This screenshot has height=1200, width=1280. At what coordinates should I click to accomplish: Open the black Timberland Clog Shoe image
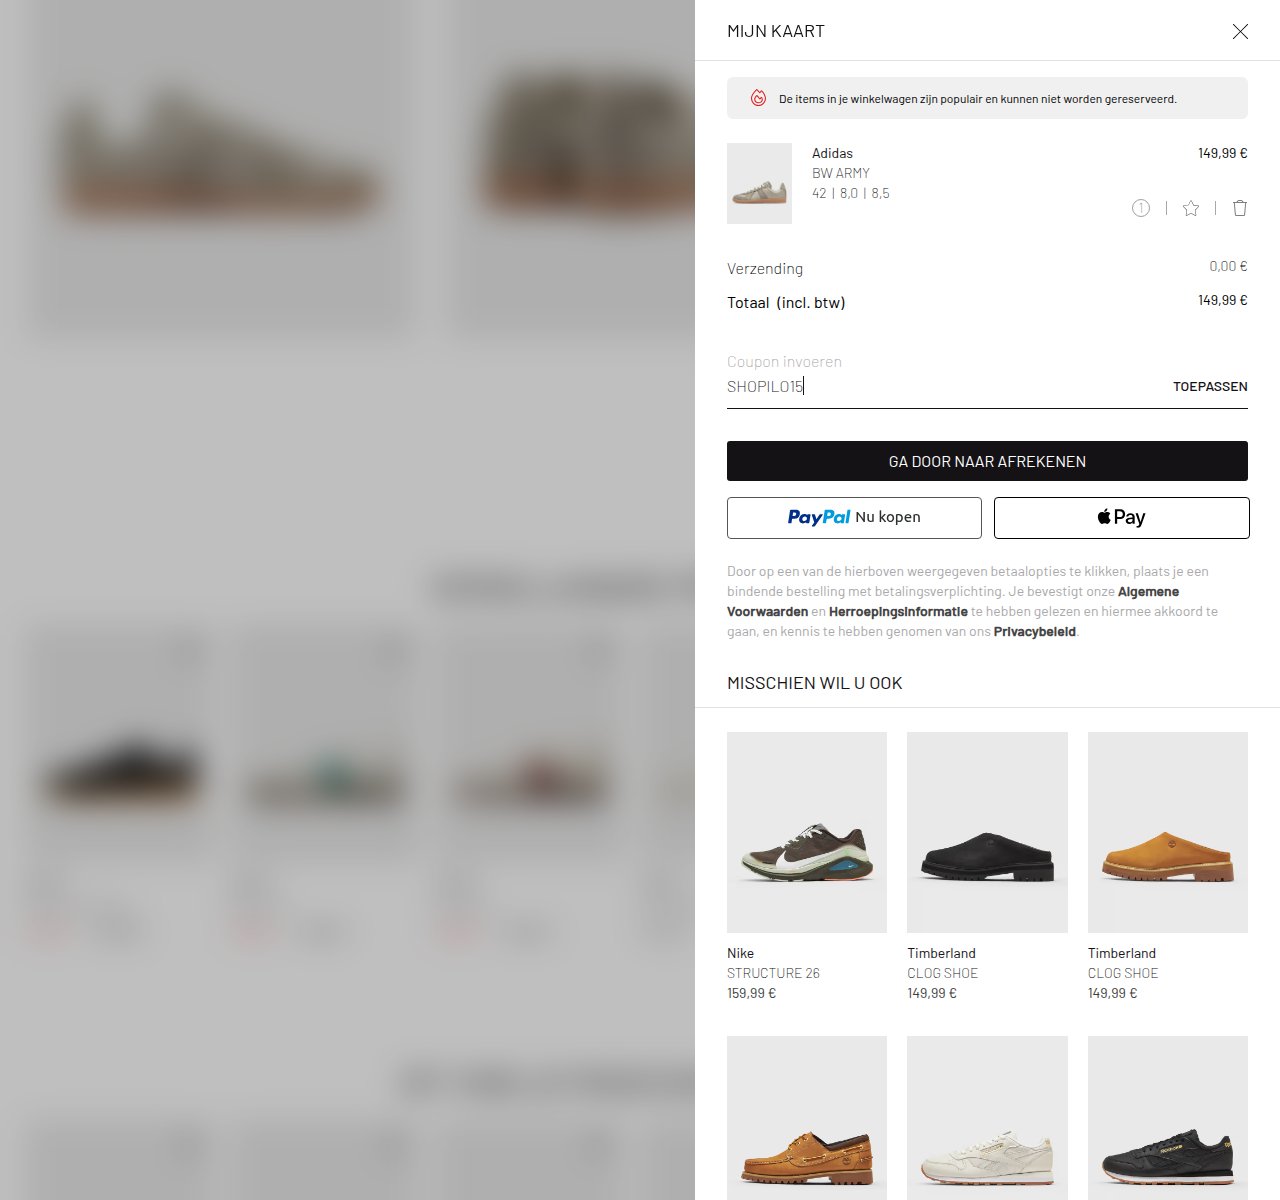pyautogui.click(x=987, y=832)
